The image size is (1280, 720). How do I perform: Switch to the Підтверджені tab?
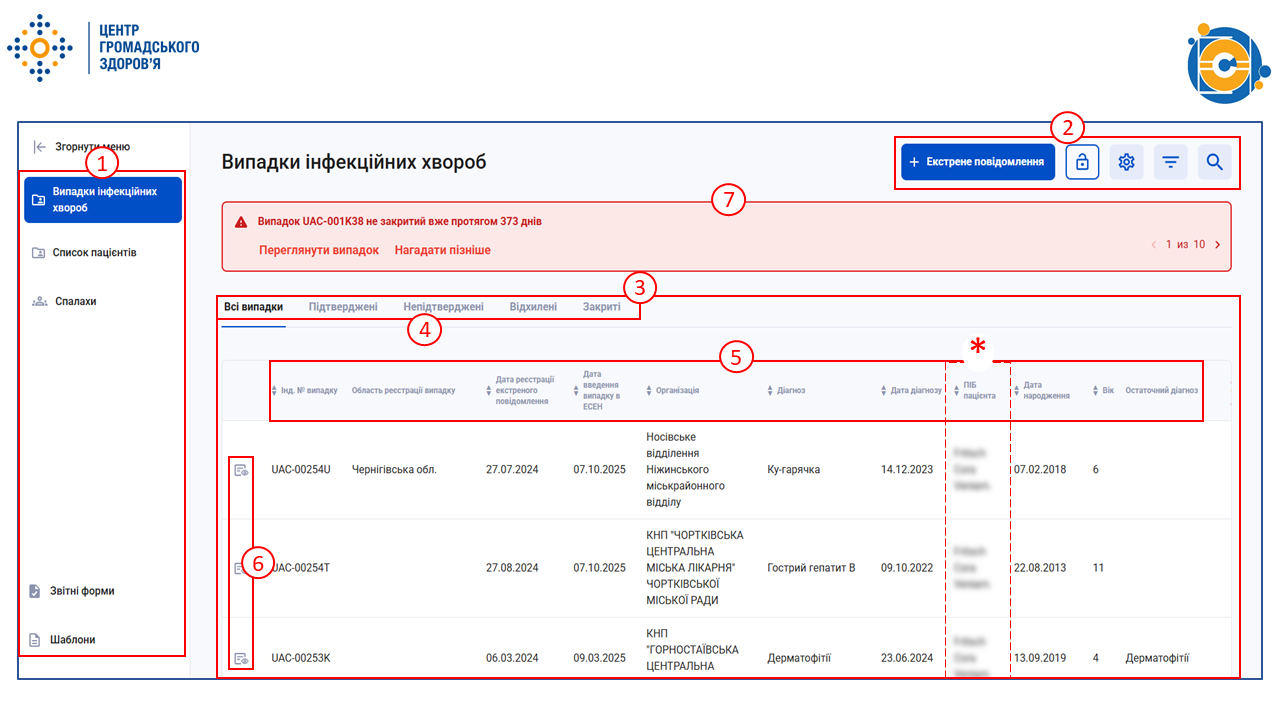pyautogui.click(x=343, y=307)
